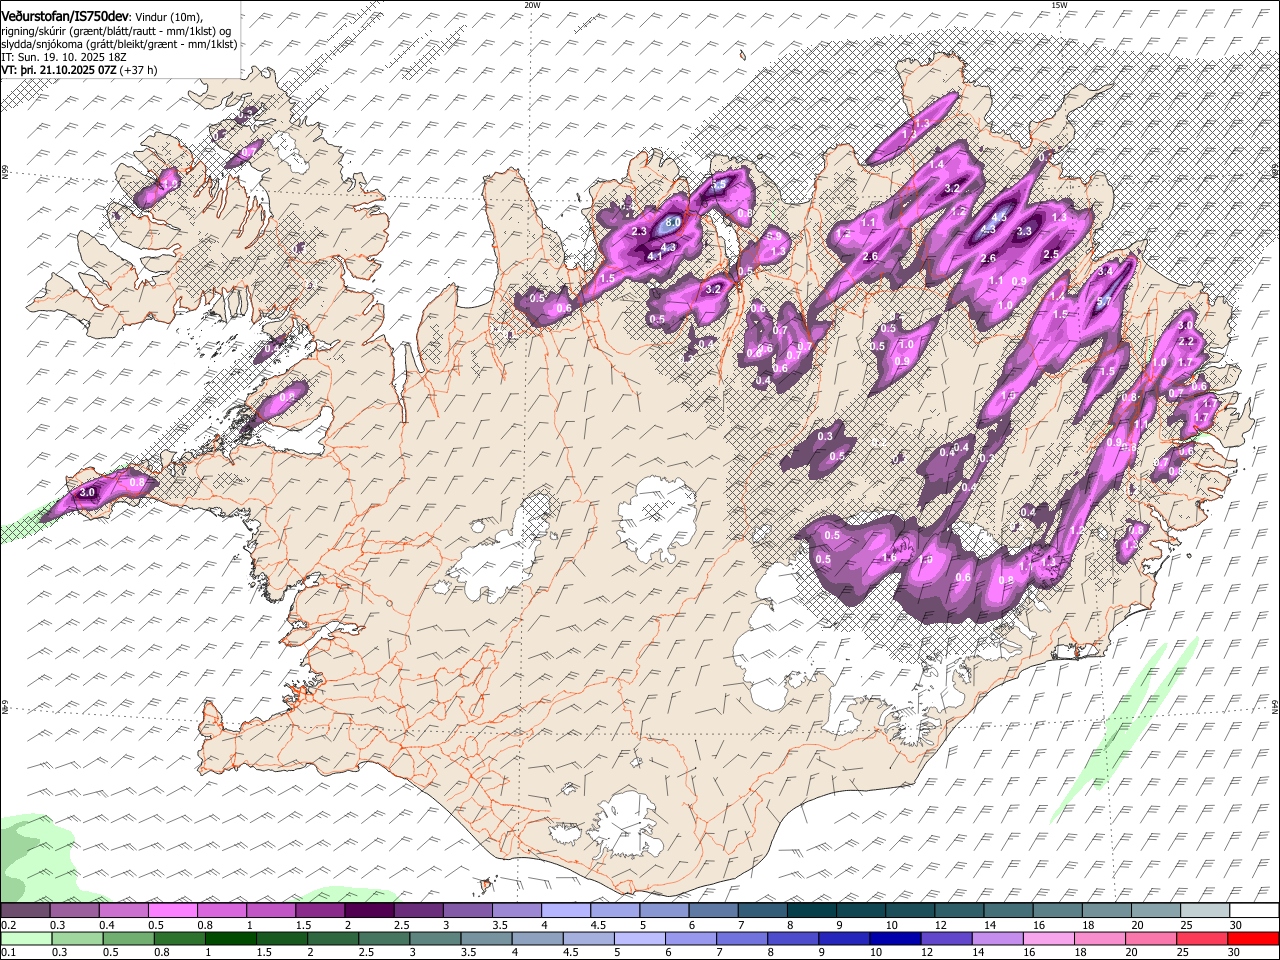This screenshot has width=1280, height=960.
Task: Select the 30 white swatch ending the upper scale
Action: pyautogui.click(x=1254, y=911)
